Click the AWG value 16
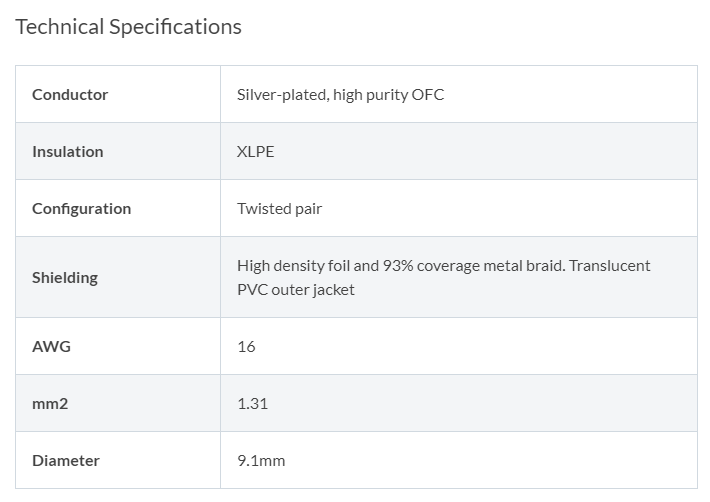 click(246, 347)
